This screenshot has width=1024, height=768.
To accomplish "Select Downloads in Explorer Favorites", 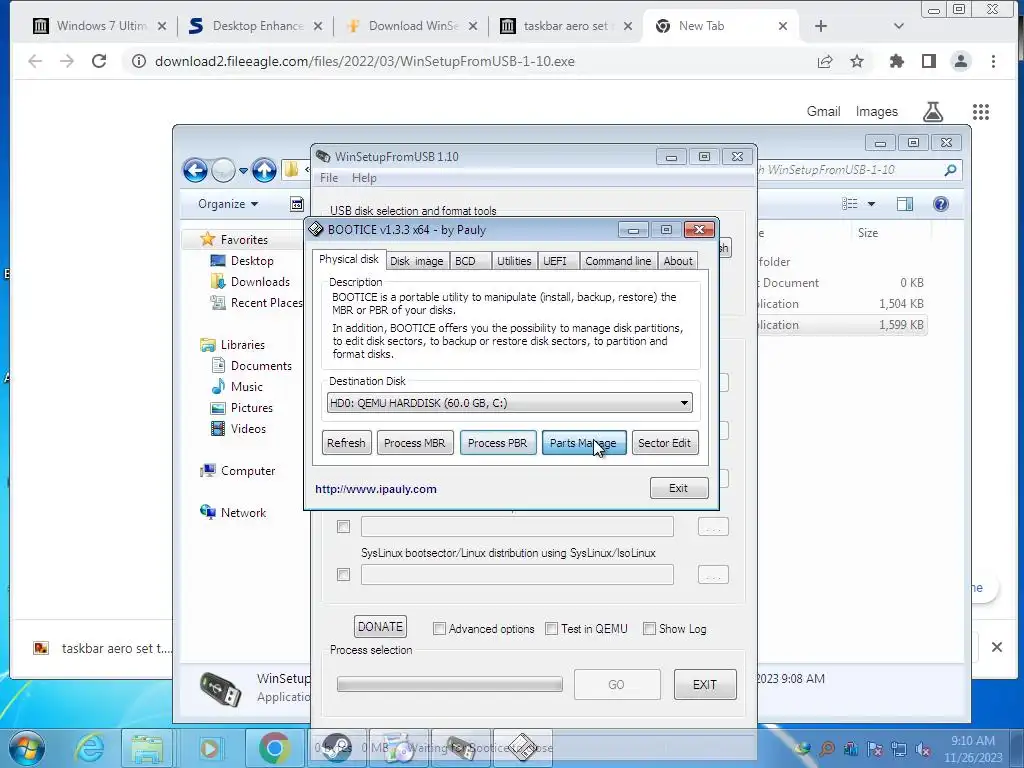I will tap(260, 282).
